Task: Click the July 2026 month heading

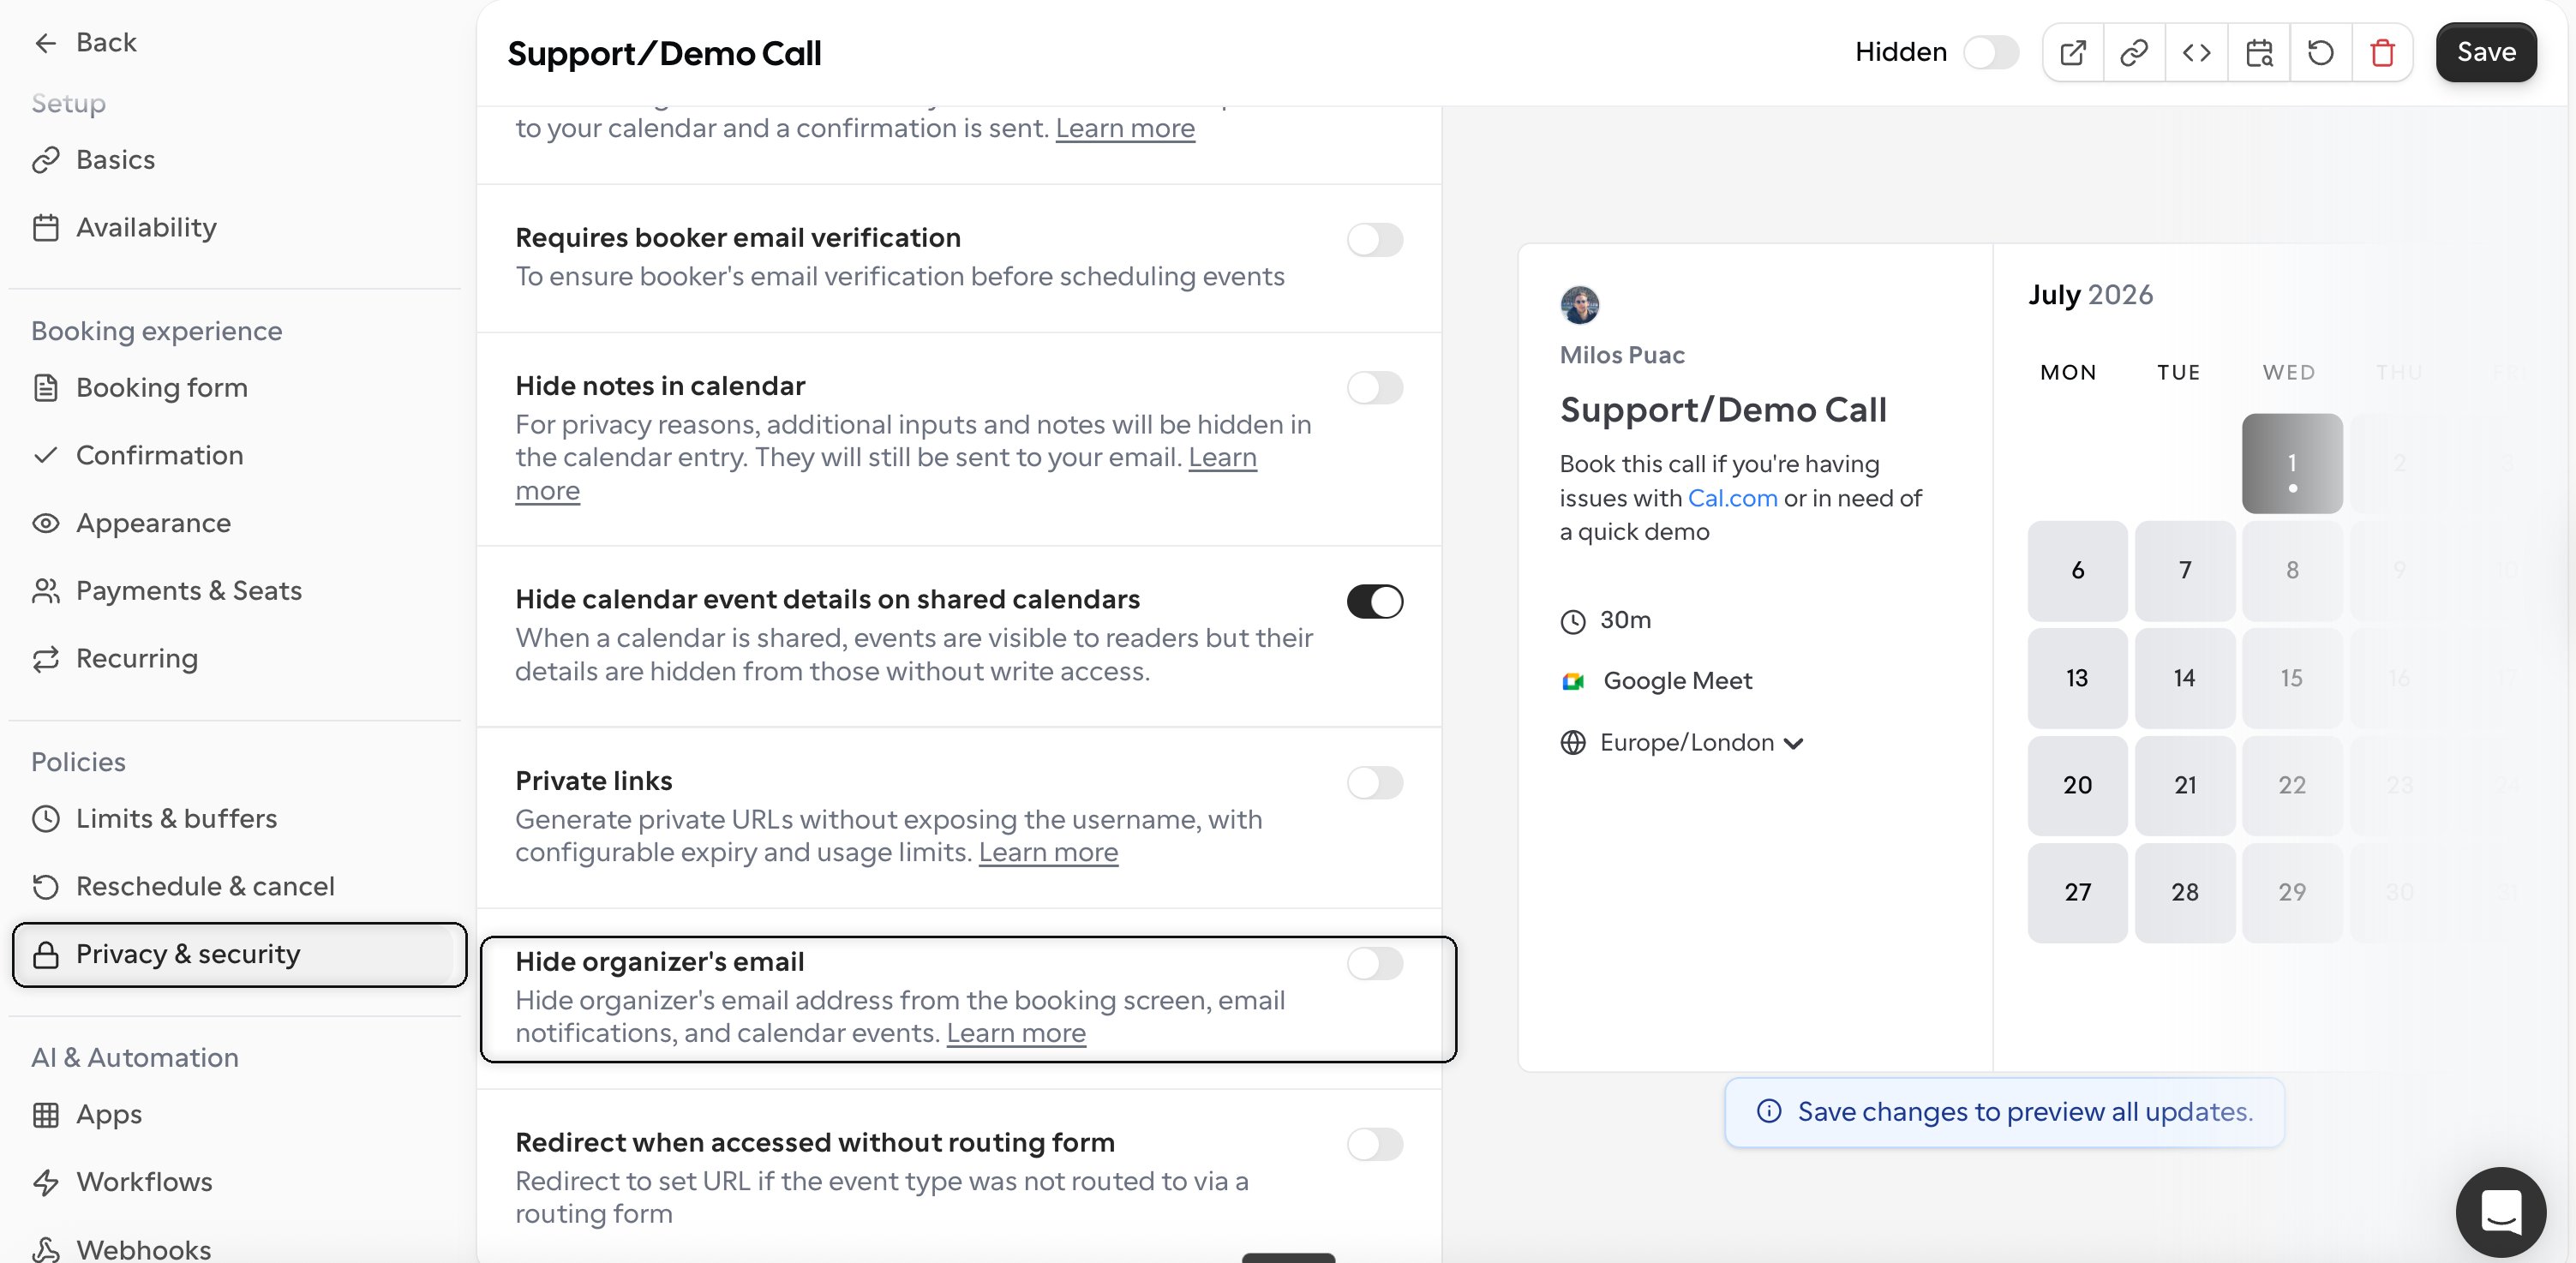Action: tap(2090, 295)
